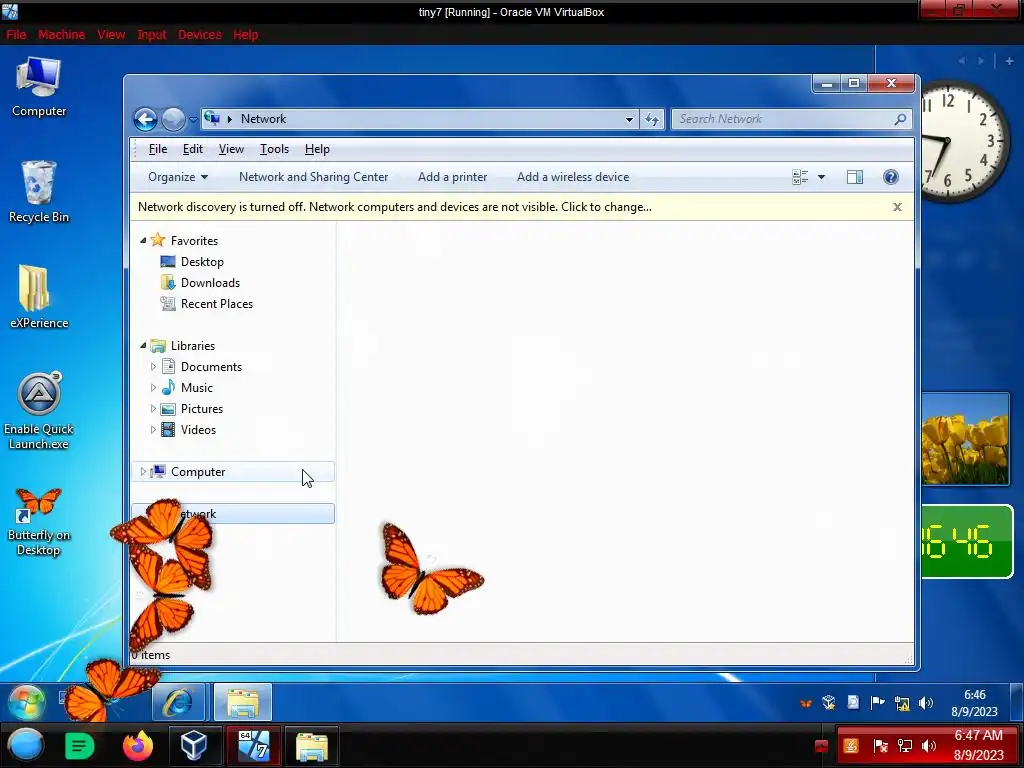Viewport: 1024px width, 768px height.
Task: Open the Windows 7 guest Start orb
Action: tap(26, 702)
